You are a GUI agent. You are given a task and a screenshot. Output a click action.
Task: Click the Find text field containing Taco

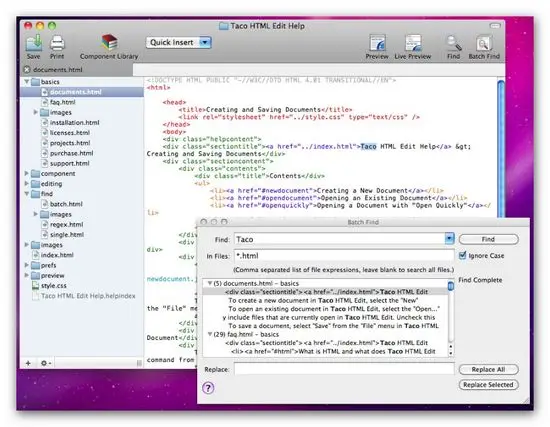tap(340, 239)
